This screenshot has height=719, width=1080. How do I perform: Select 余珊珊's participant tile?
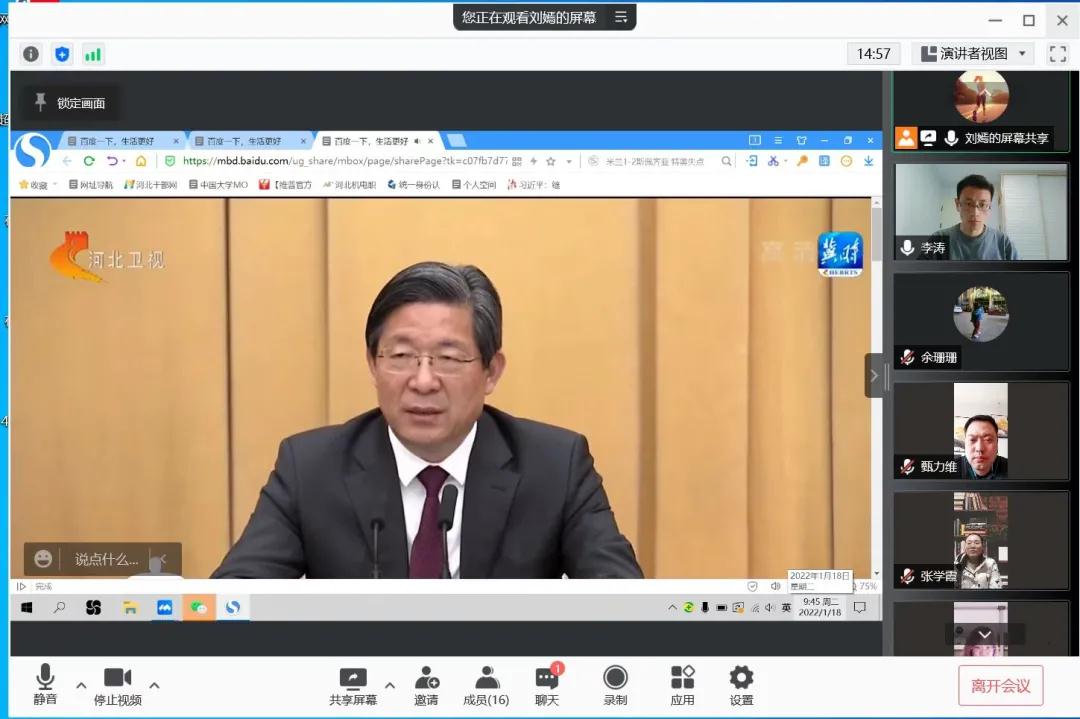click(981, 321)
